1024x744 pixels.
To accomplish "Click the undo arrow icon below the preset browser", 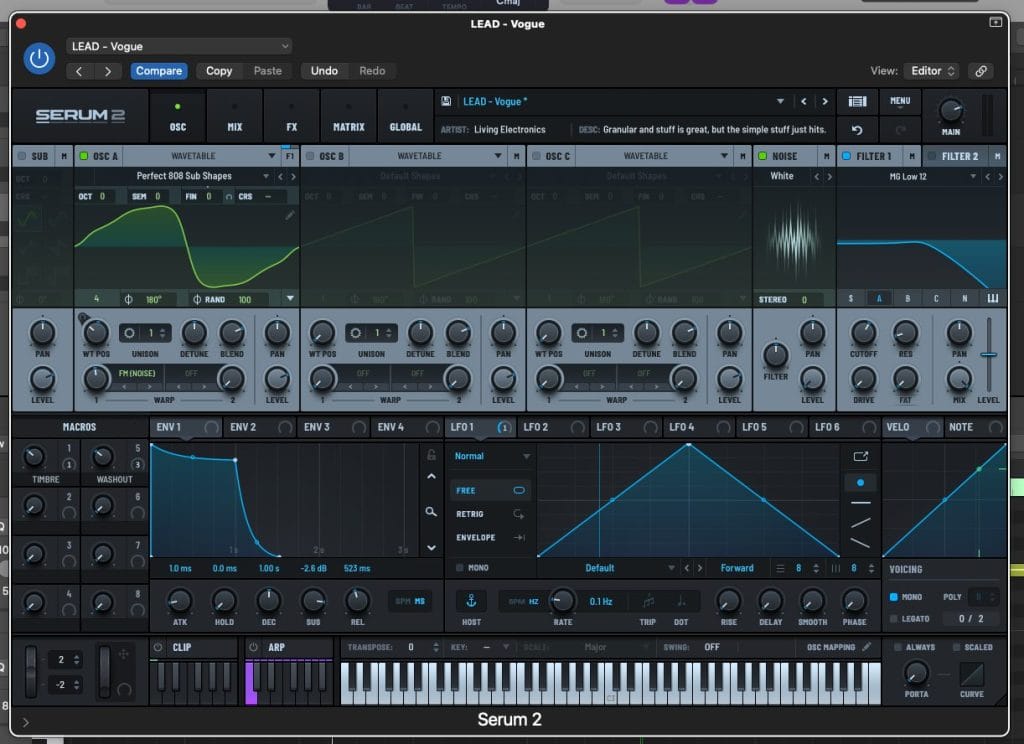I will tap(857, 130).
